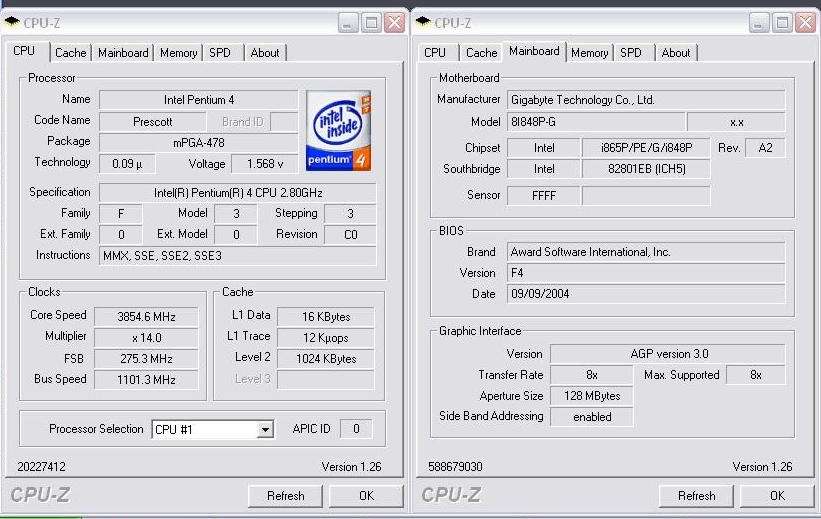The width and height of the screenshot is (821, 519).
Task: Click the FSB value 275.3 MHz
Action: [x=146, y=359]
